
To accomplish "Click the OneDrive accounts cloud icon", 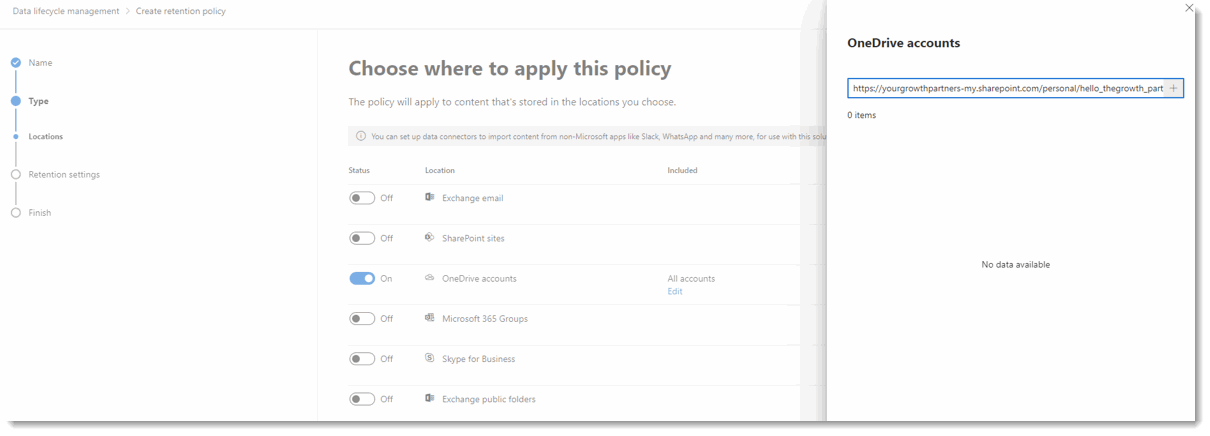I will click(430, 278).
